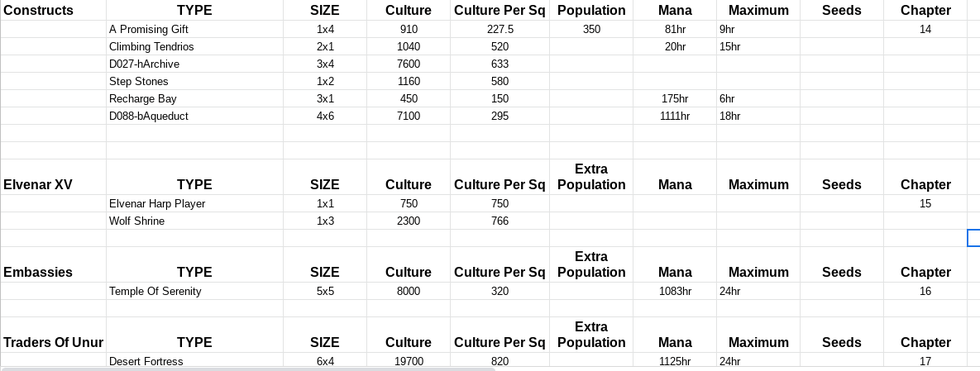
Task: Click the Climbing Tendrios cell
Action: [195, 47]
